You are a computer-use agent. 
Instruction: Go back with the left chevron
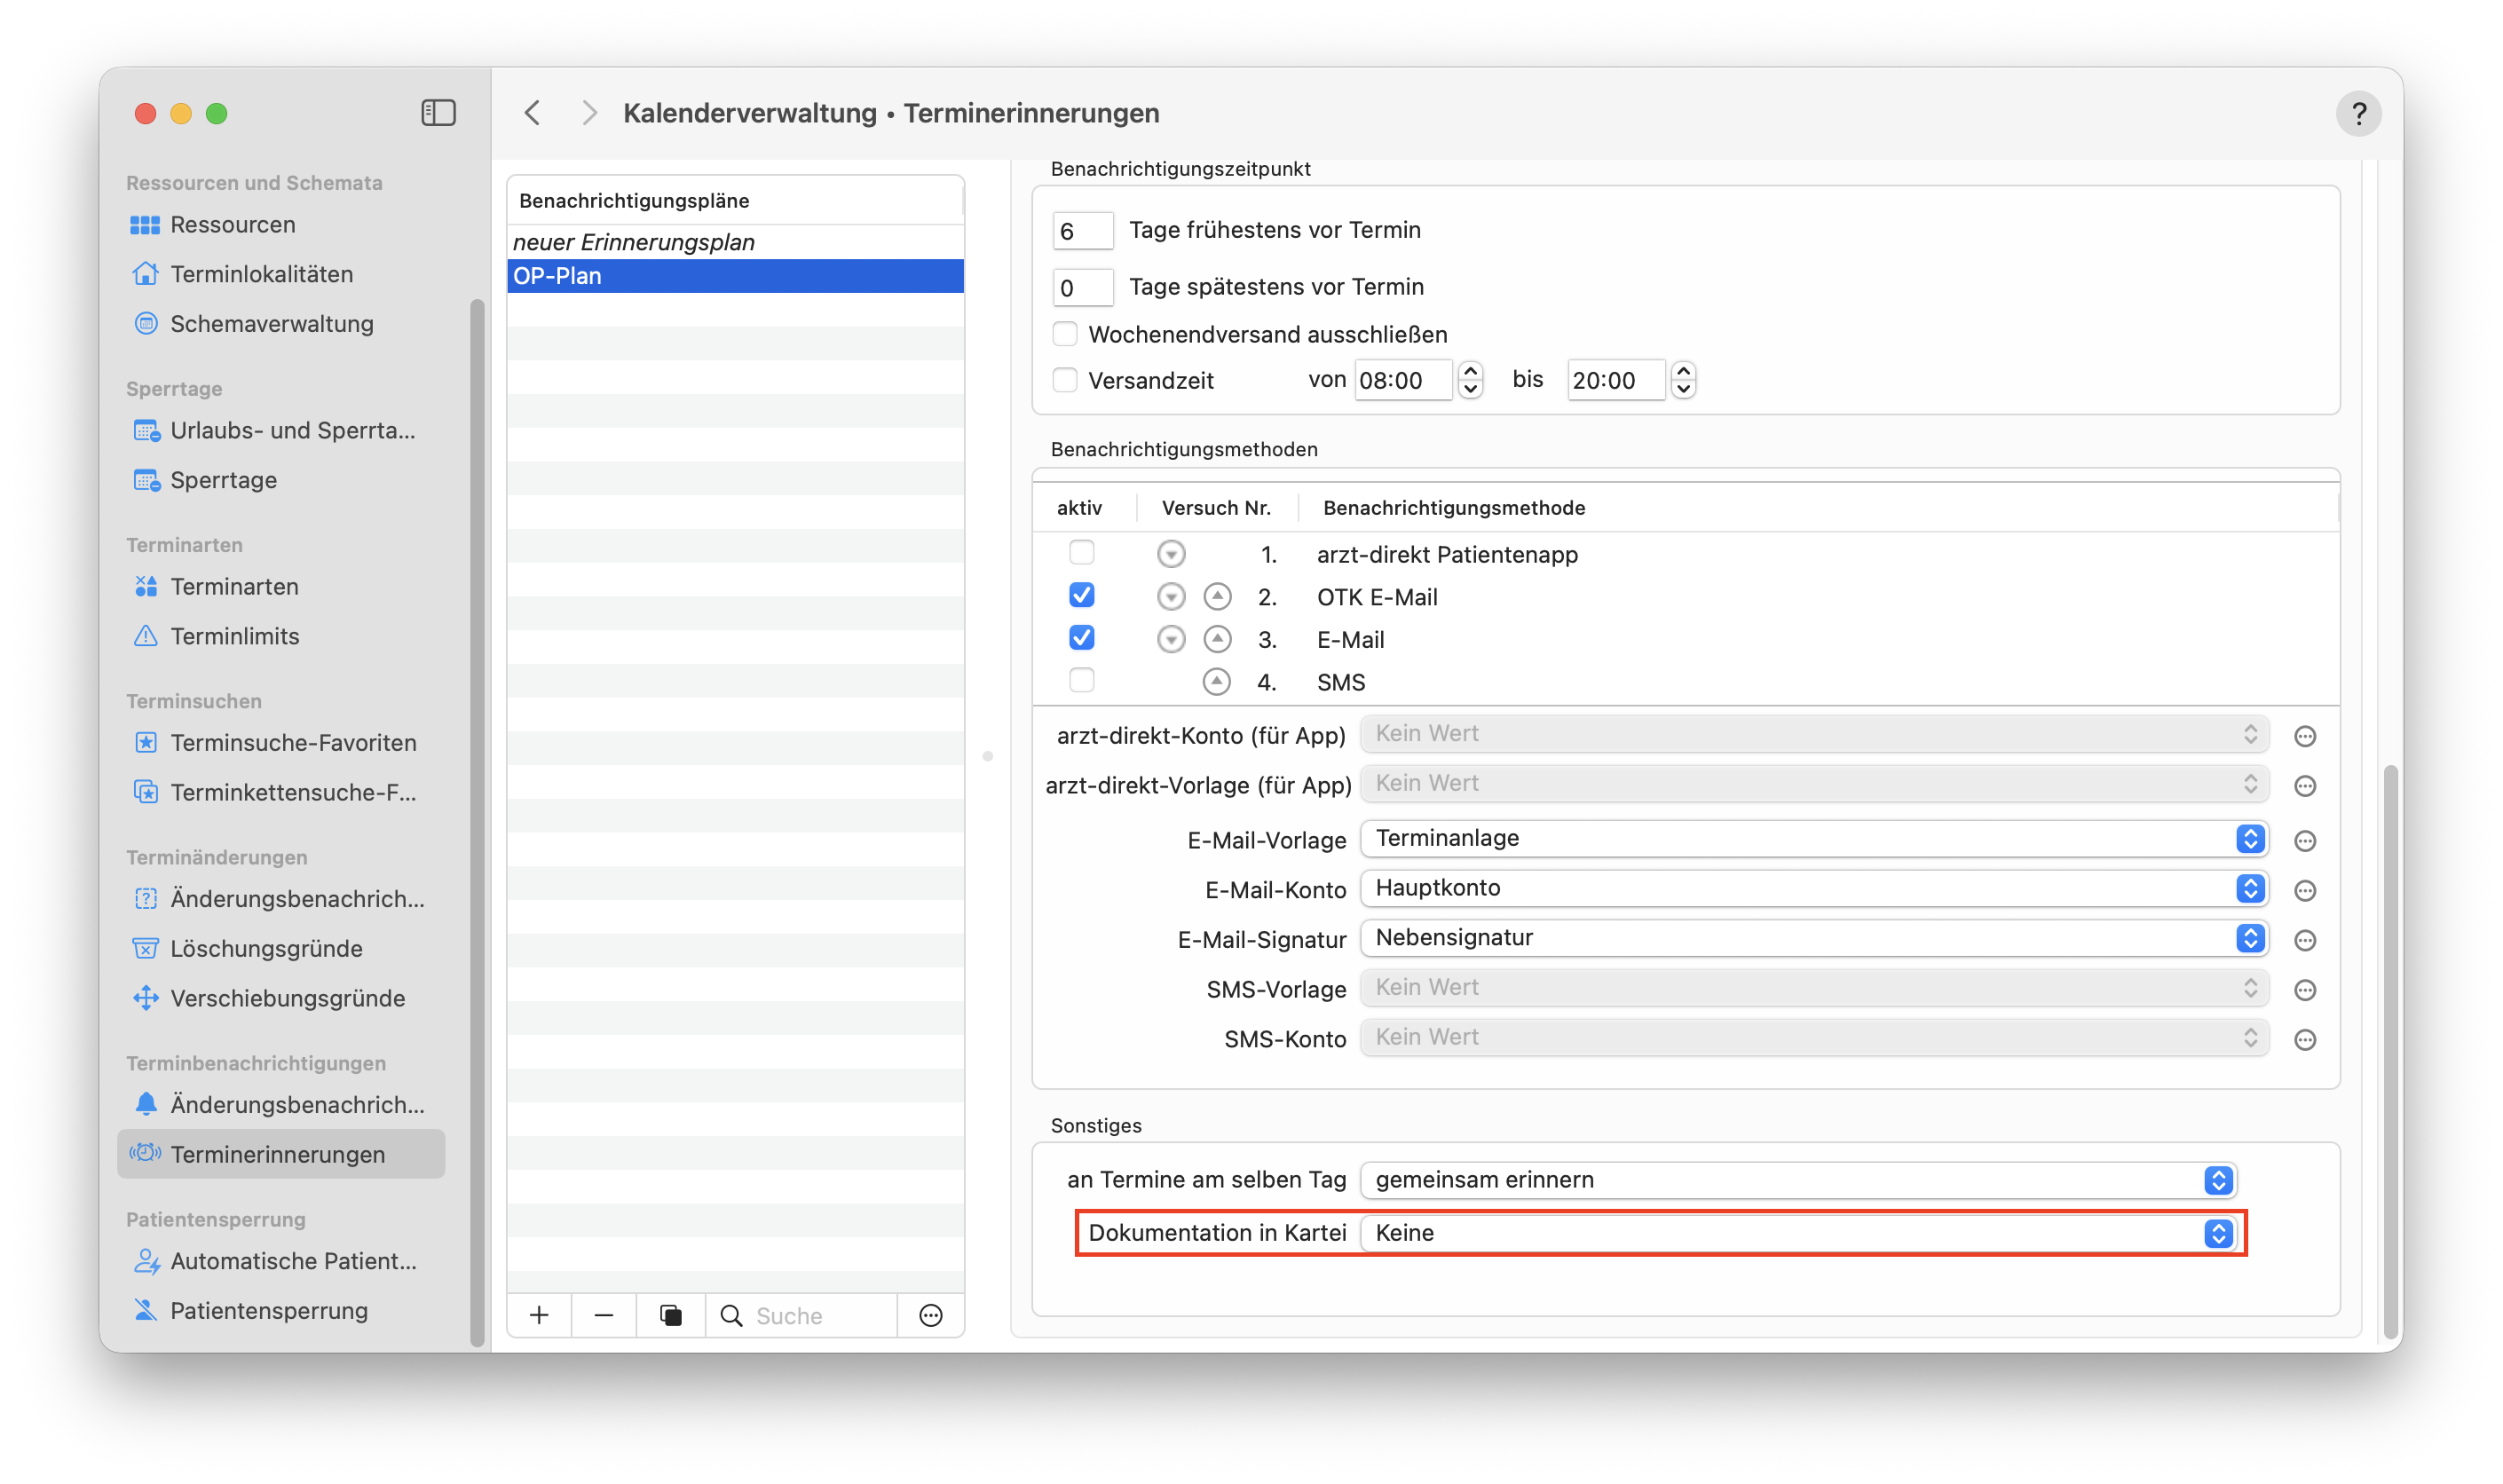pos(532,113)
